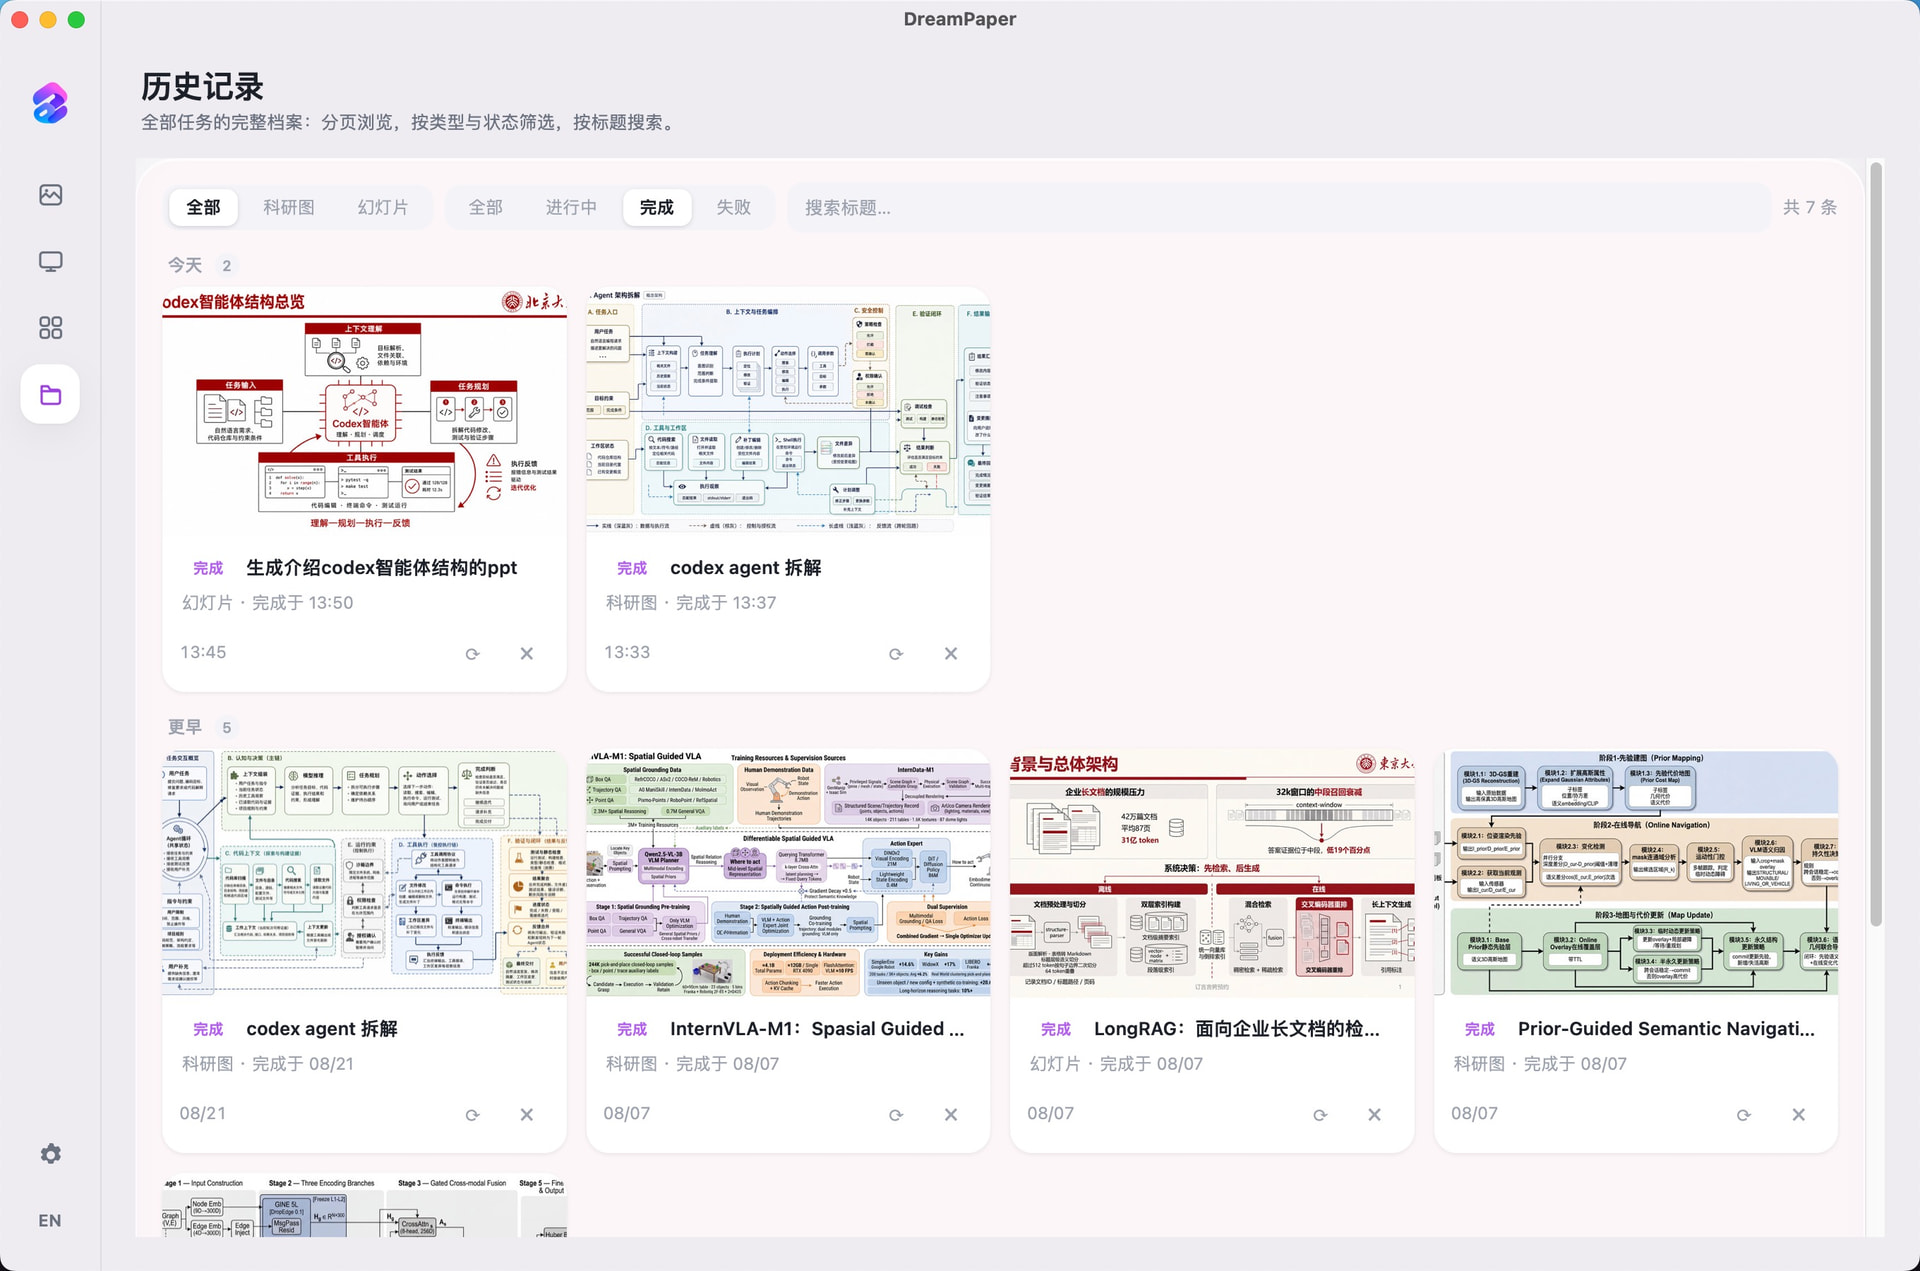Regenerate the 生成介绍codex智能体结构的ppt task
1920x1271 pixels.
coord(472,654)
